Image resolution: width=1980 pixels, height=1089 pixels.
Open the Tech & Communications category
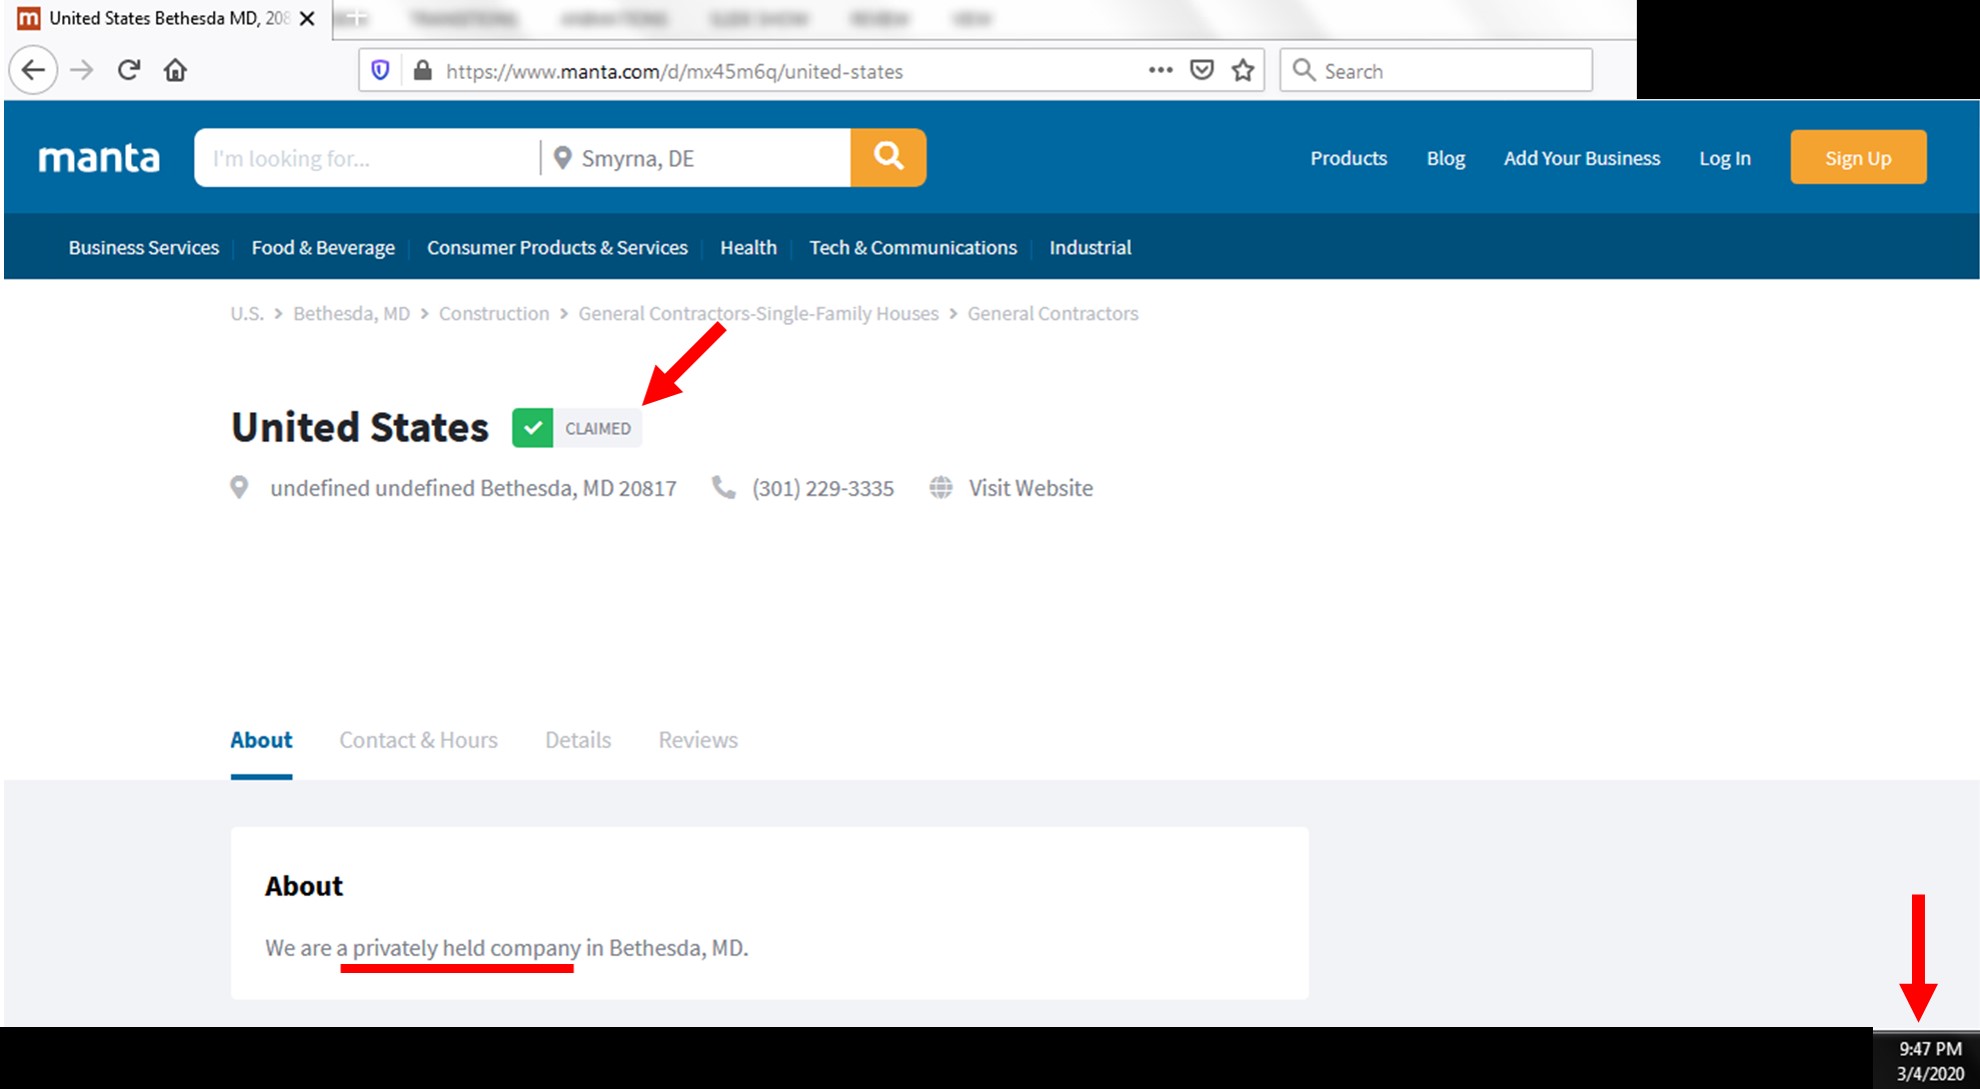913,247
